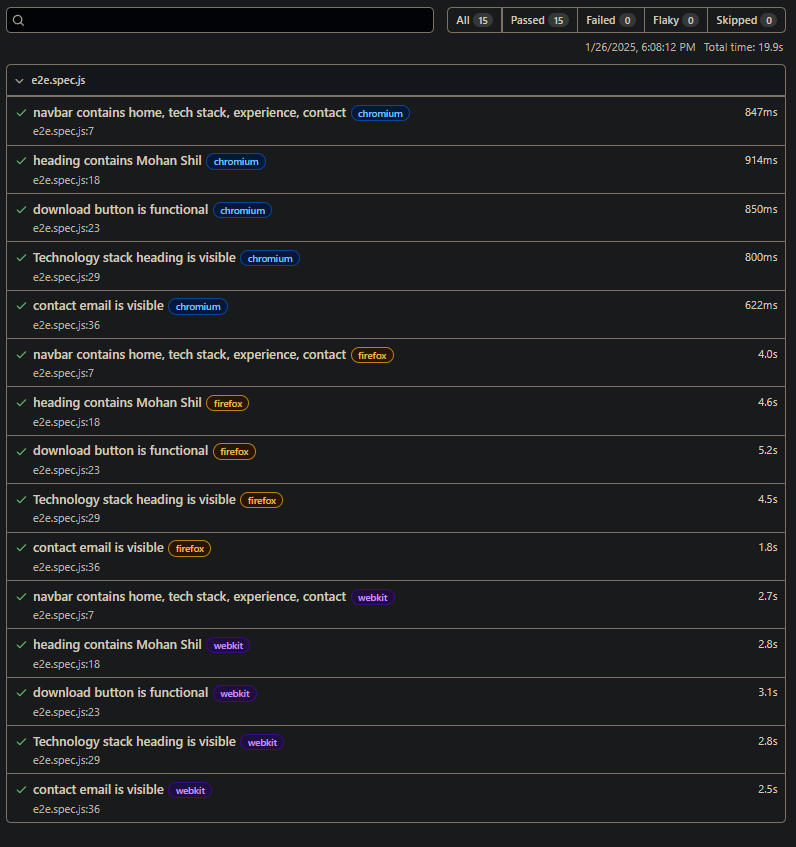Open chromium test Technology stack heading is visible
This screenshot has width=796, height=847.
(x=134, y=258)
